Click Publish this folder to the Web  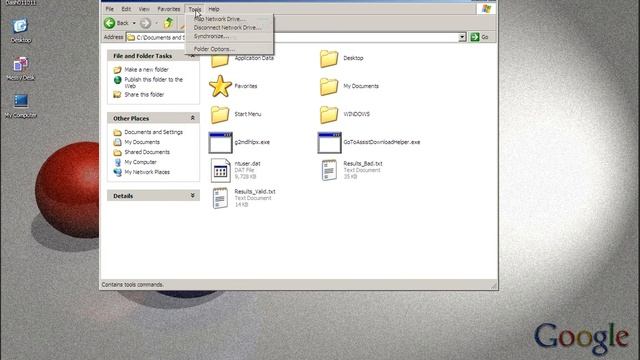click(153, 83)
